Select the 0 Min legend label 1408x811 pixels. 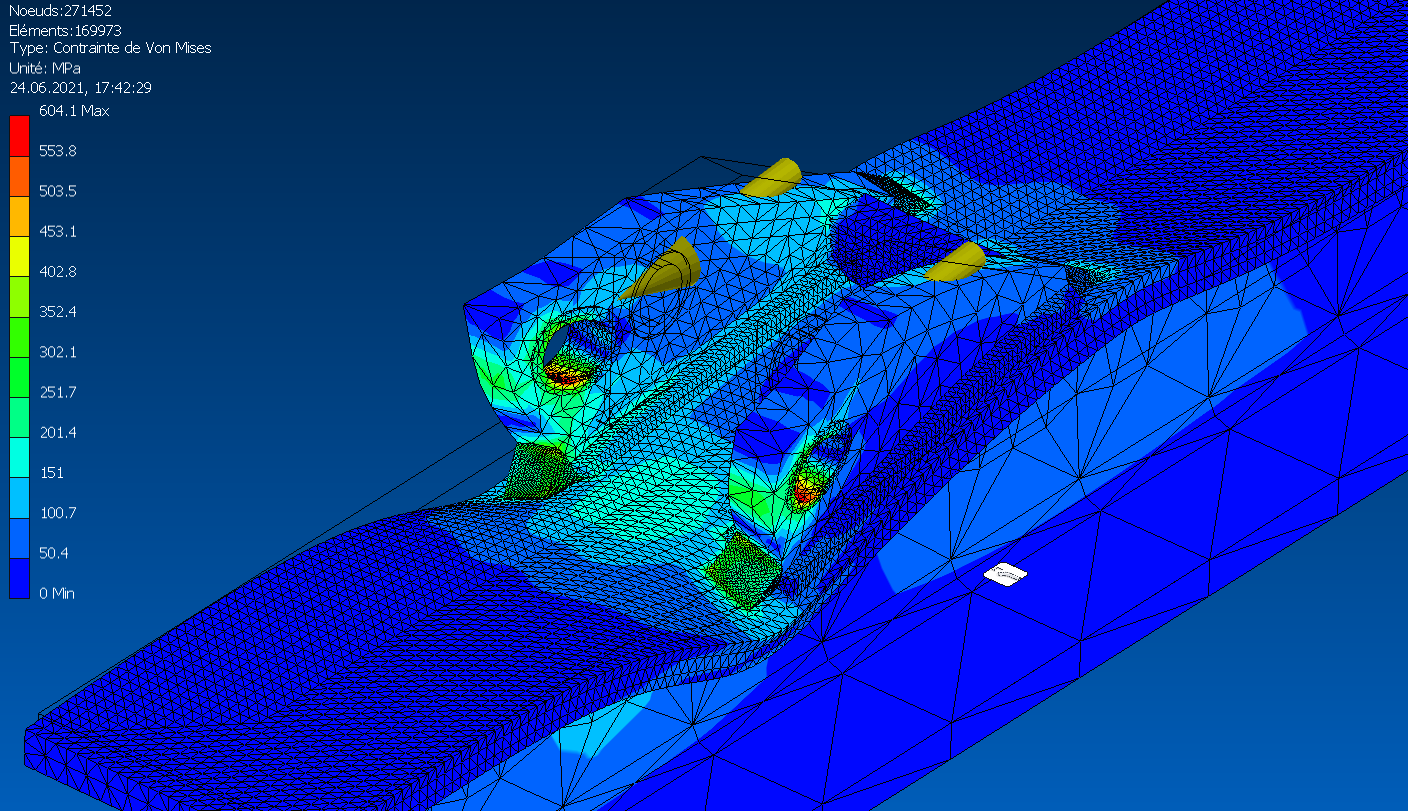pos(57,593)
